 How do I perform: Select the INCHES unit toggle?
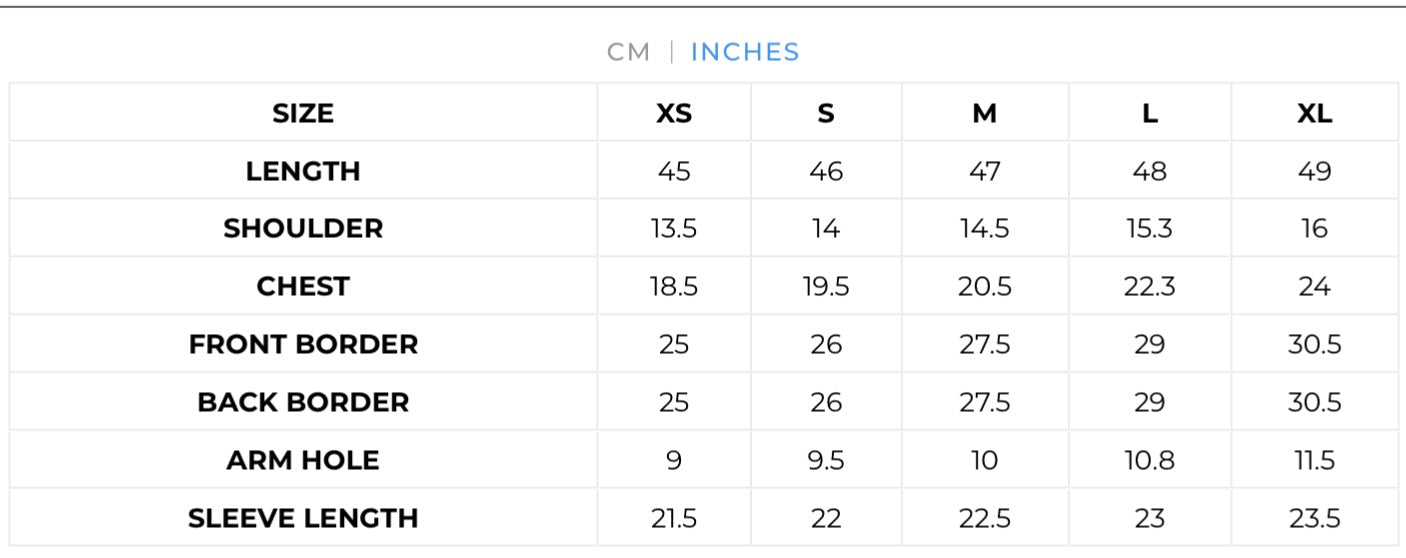click(745, 52)
